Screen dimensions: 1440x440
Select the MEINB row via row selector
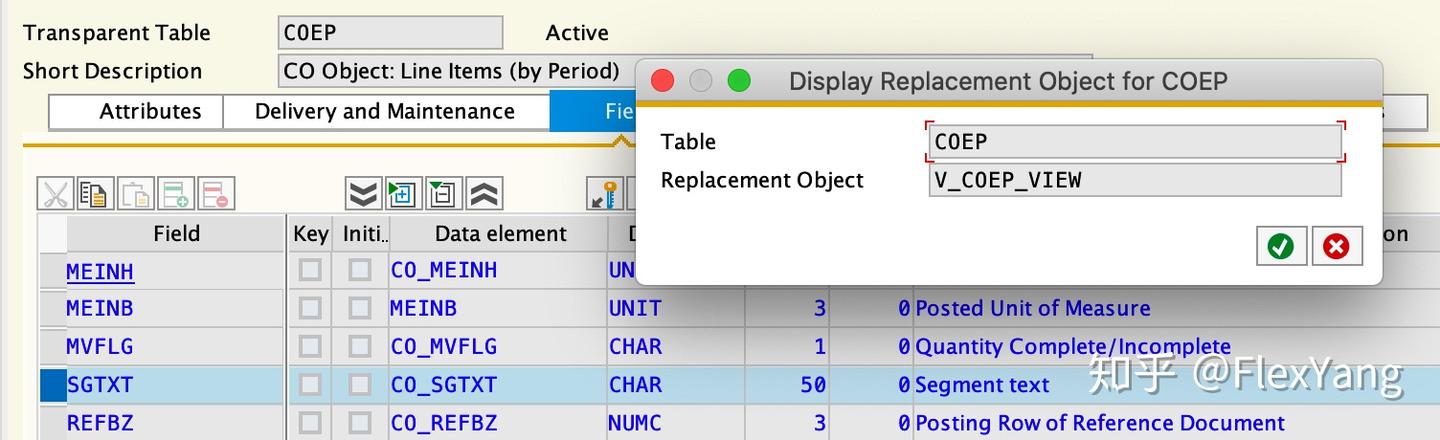coord(52,309)
